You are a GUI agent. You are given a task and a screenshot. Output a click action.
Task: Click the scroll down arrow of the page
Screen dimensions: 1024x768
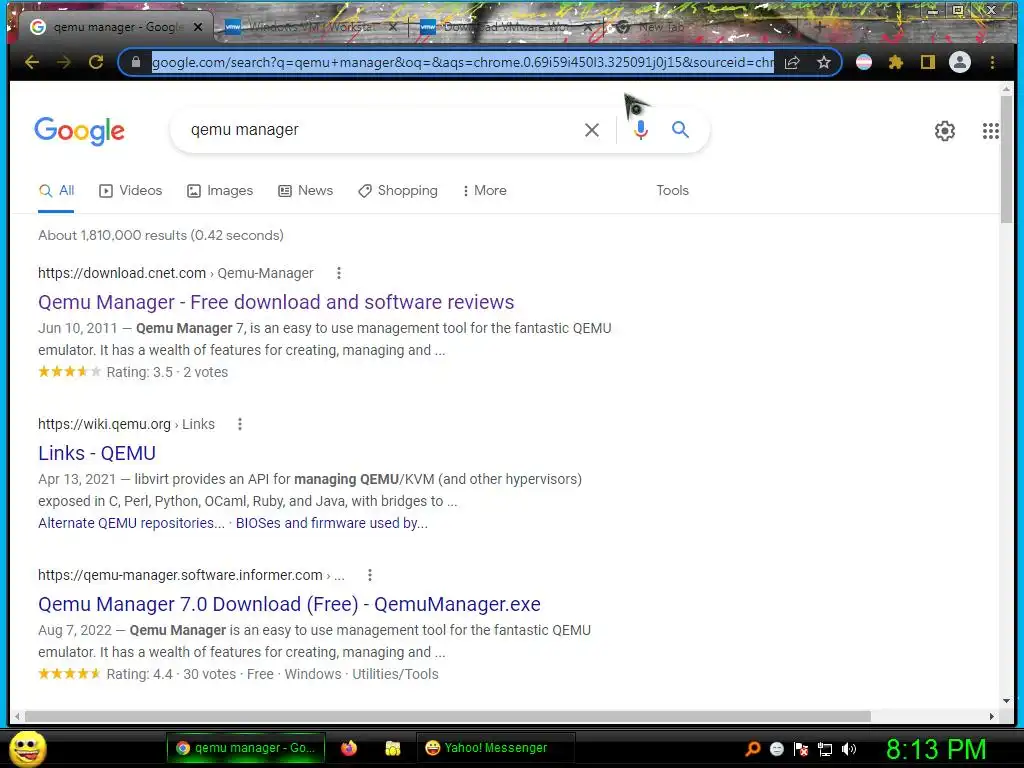coord(1006,701)
